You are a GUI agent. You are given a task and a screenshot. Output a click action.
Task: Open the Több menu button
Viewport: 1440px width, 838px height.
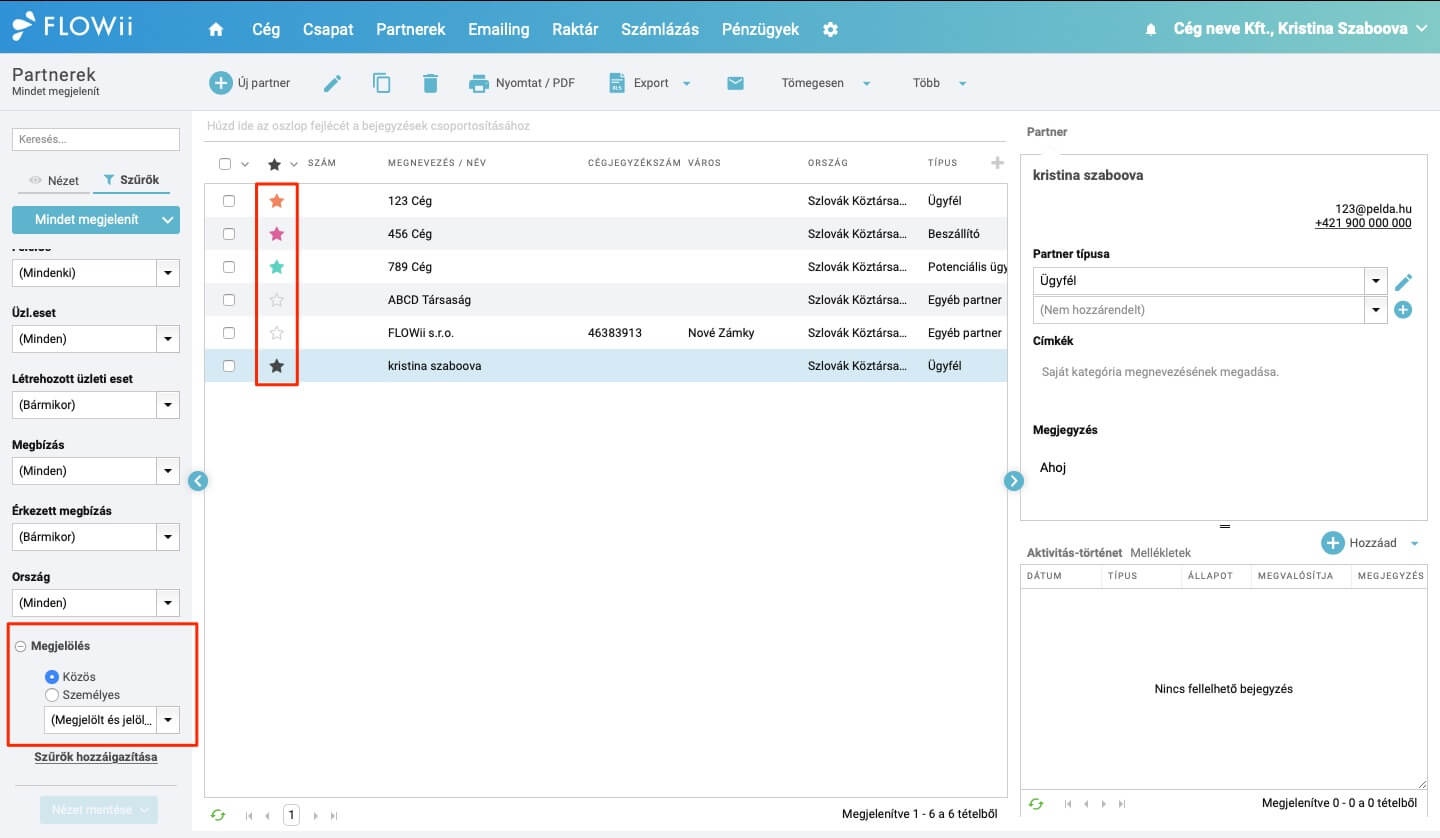(x=940, y=83)
